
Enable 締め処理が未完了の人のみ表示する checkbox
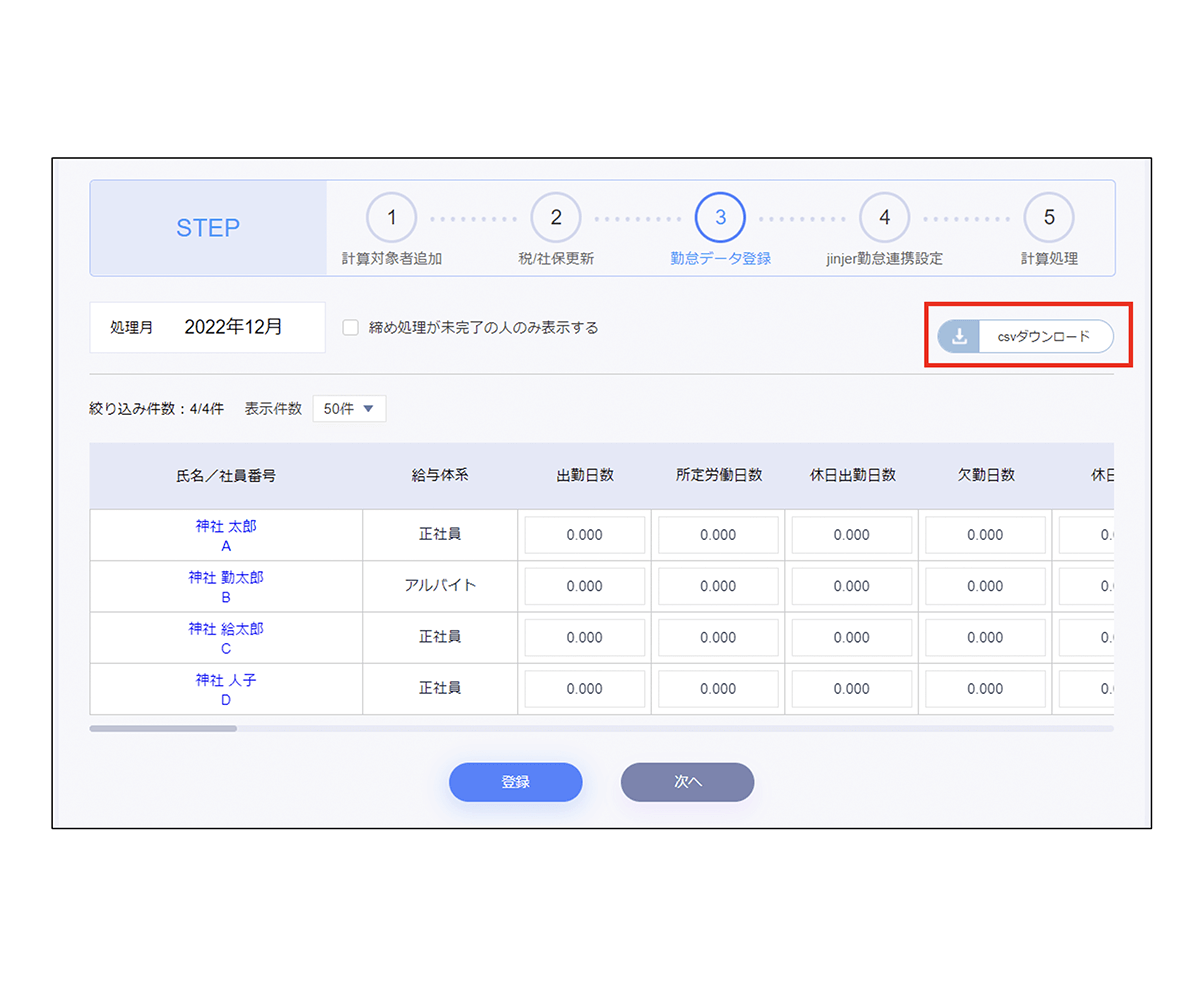point(351,328)
